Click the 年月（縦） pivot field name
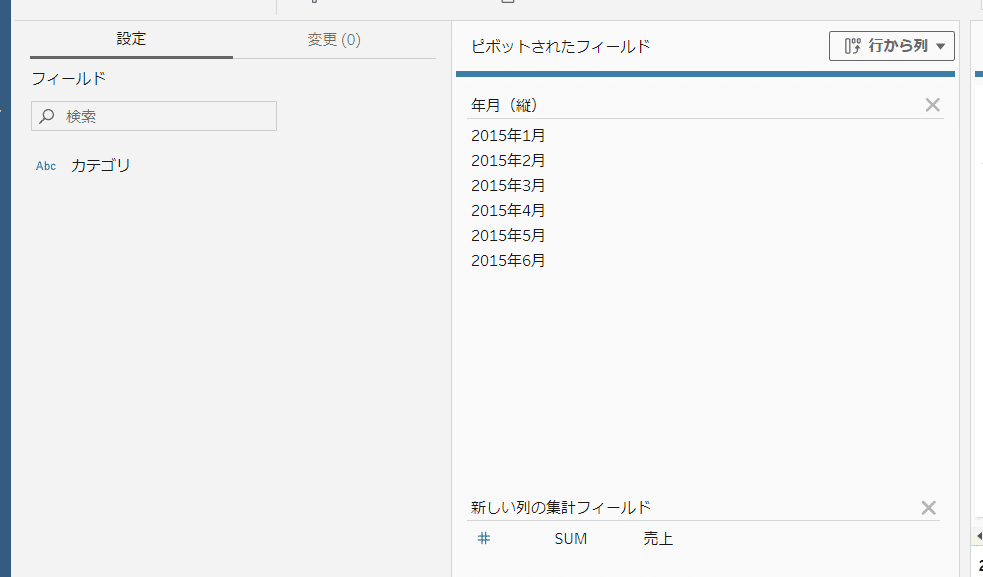This screenshot has width=983, height=577. [x=505, y=105]
